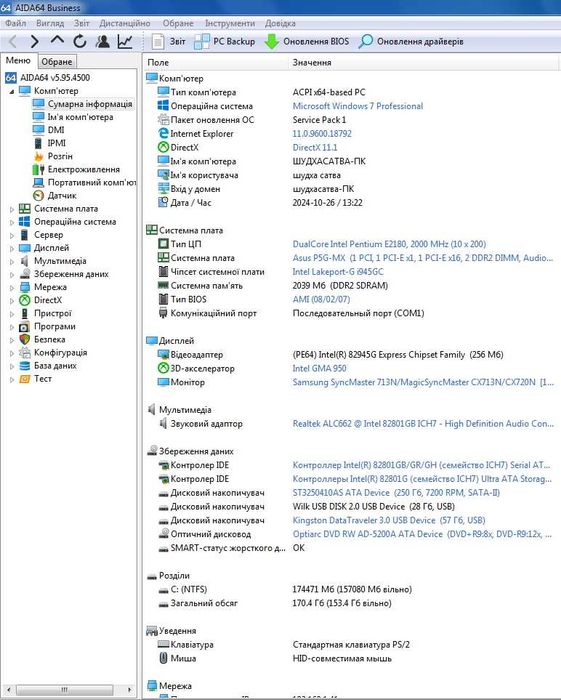Image resolution: width=561 pixels, height=700 pixels.
Task: Expand the Операційна система tree node
Action: tap(12, 222)
